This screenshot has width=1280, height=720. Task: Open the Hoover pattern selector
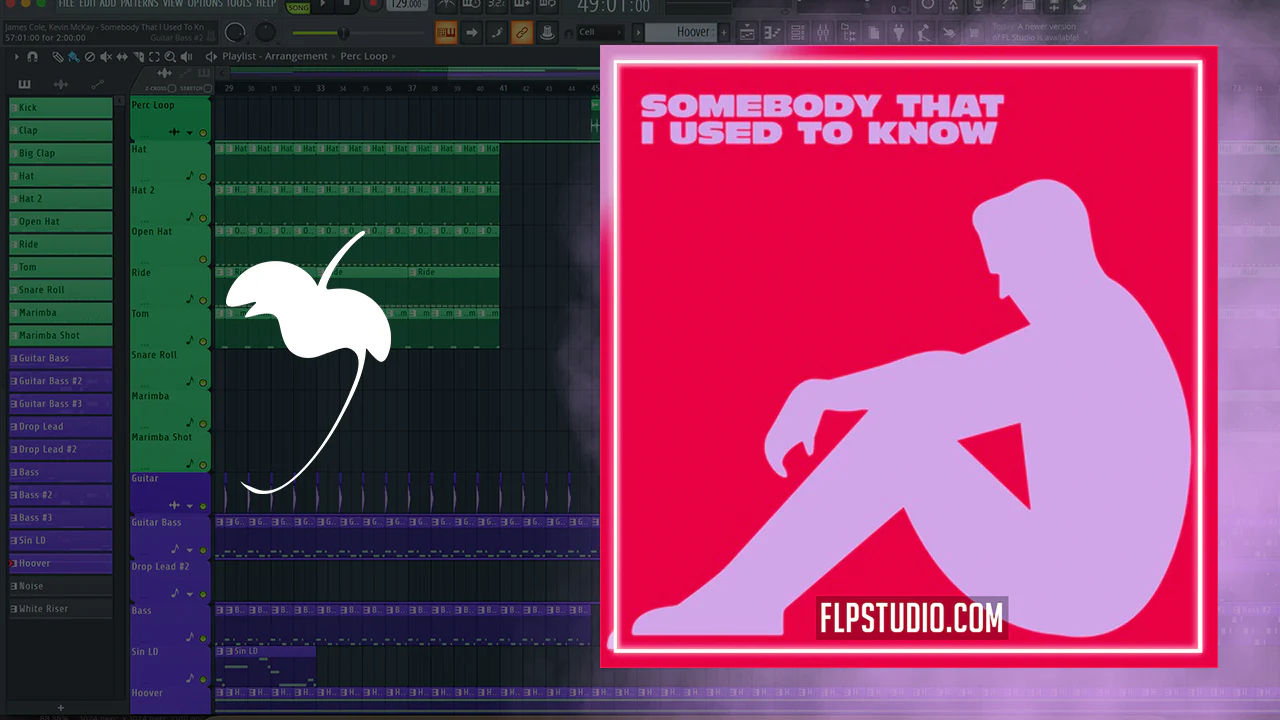[x=681, y=33]
